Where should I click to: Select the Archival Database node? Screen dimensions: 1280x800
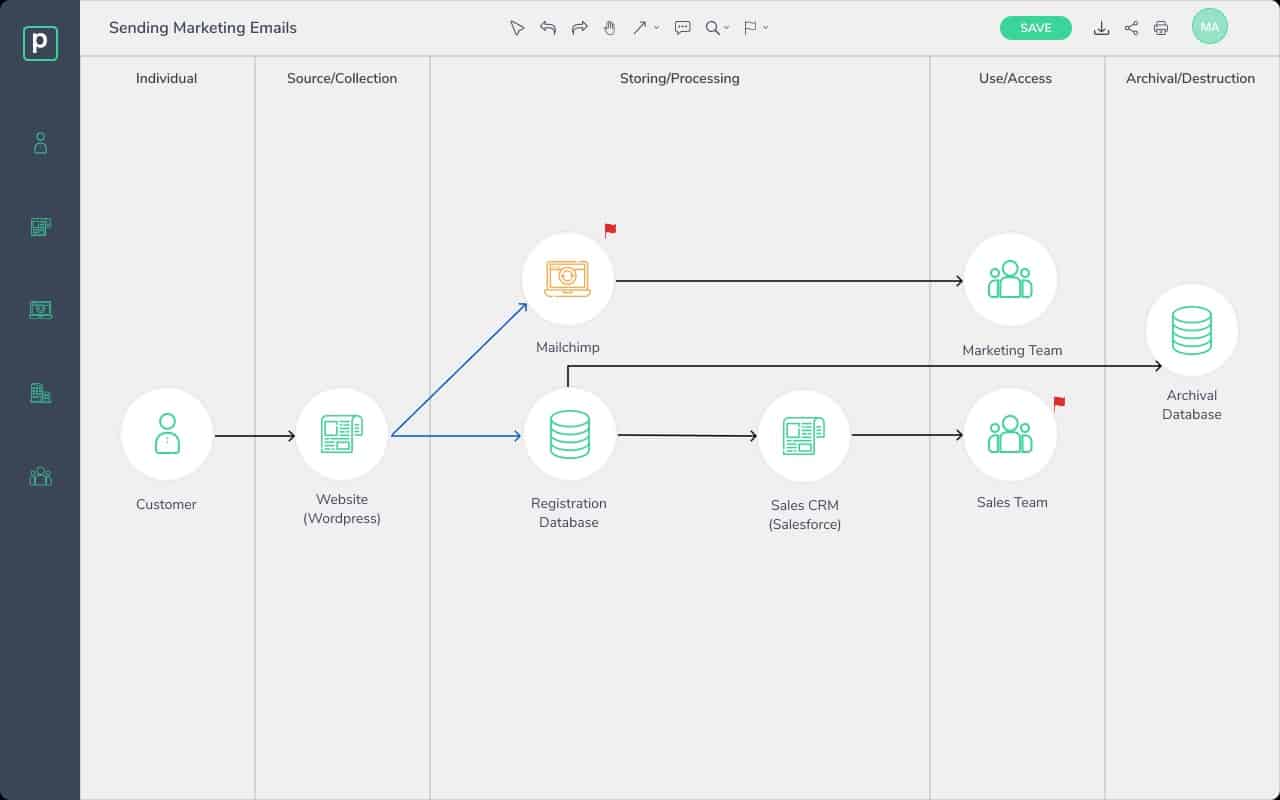pyautogui.click(x=1192, y=331)
